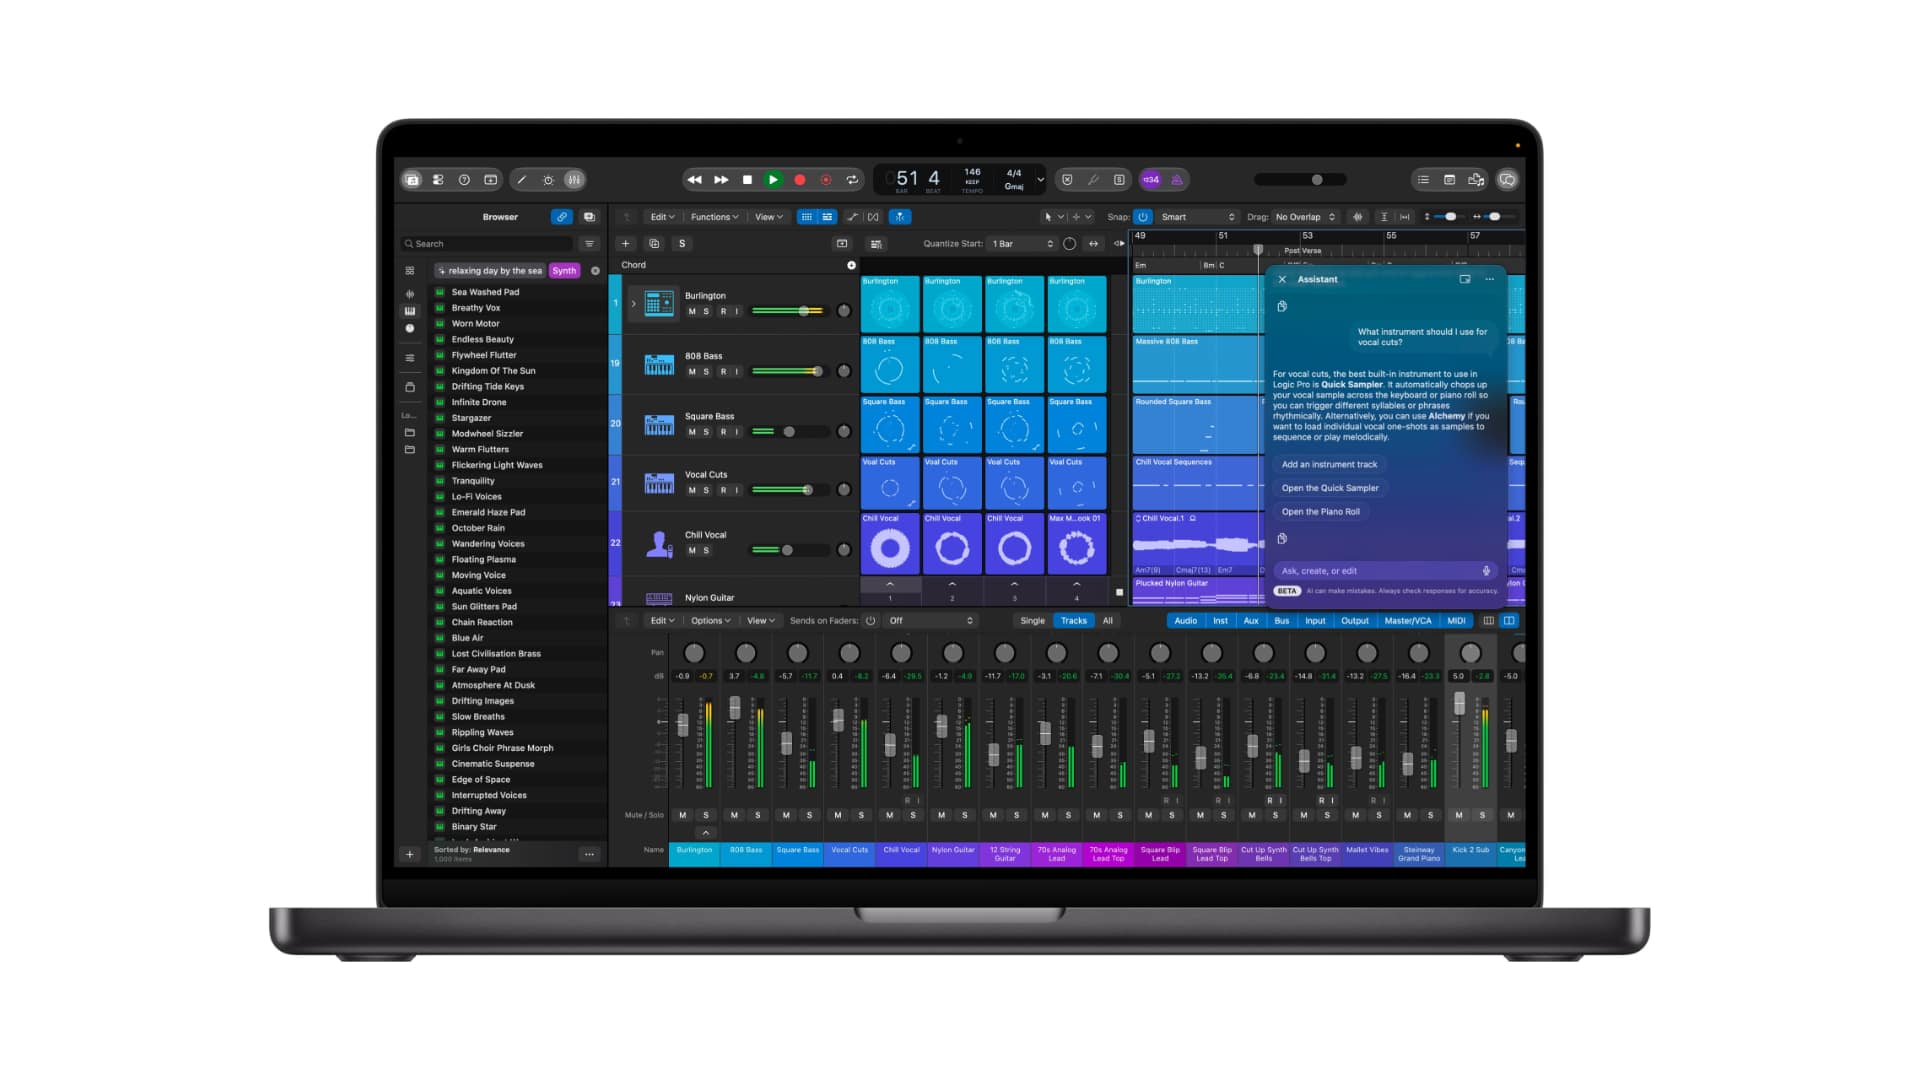Screen dimensions: 1920x1080
Task: Remove the Synth search tag with the clear button
Action: [x=596, y=271]
